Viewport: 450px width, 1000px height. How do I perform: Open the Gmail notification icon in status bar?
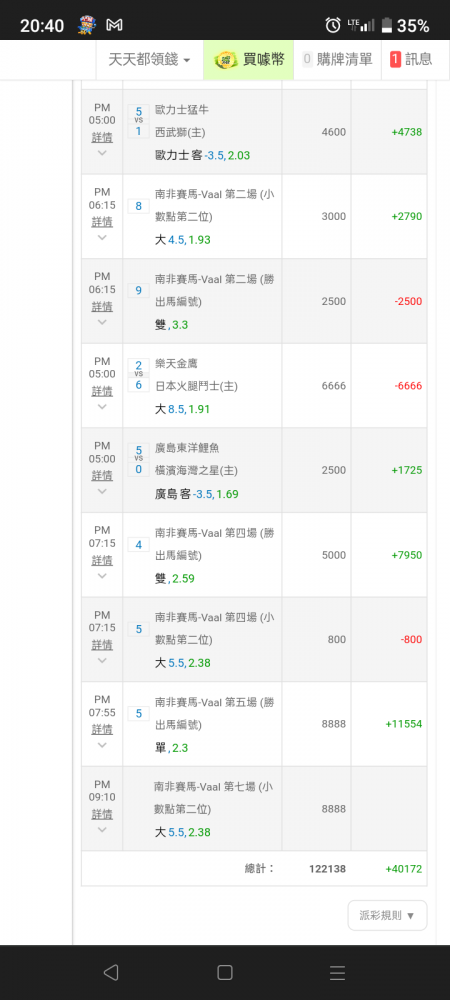pyautogui.click(x=114, y=26)
